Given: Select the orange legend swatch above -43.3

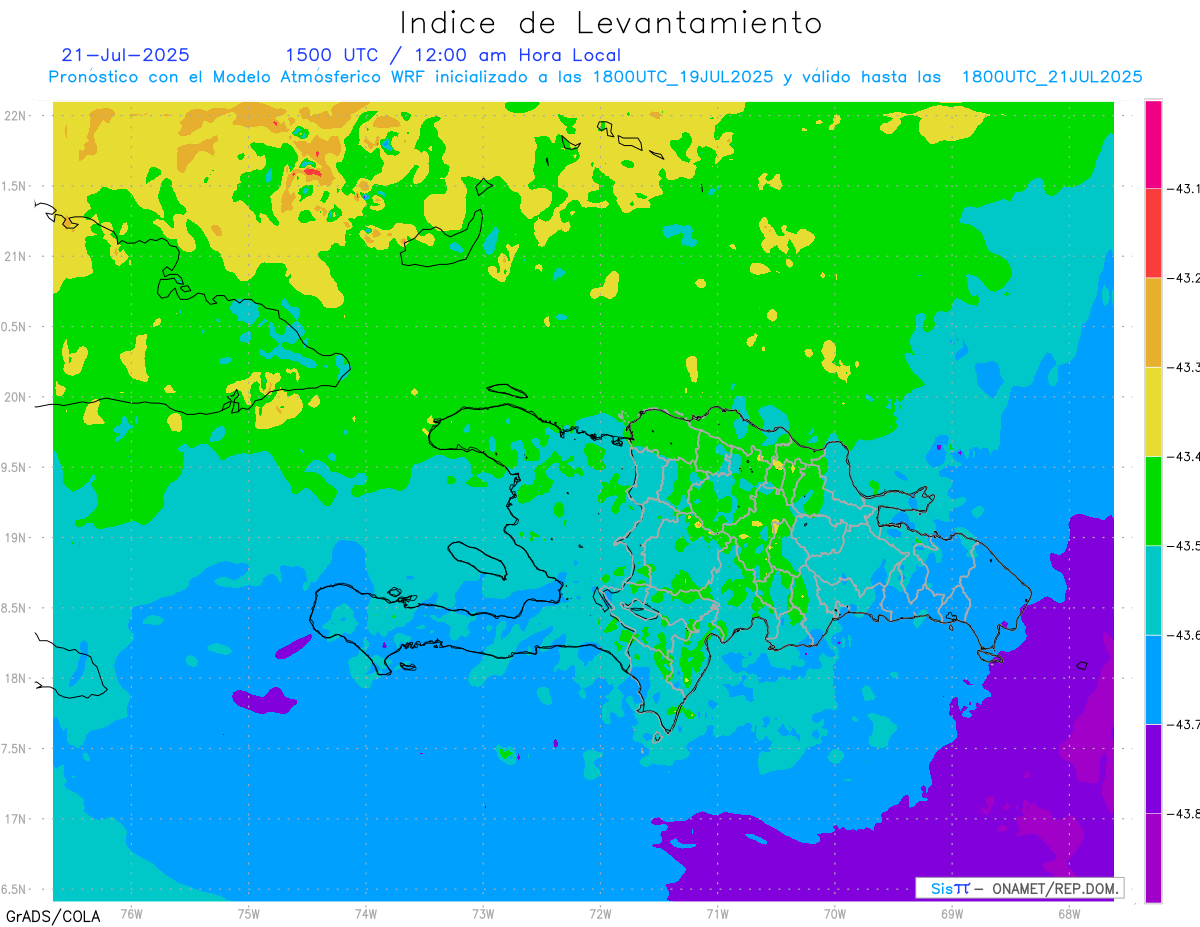Looking at the screenshot, I should pyautogui.click(x=1153, y=321).
